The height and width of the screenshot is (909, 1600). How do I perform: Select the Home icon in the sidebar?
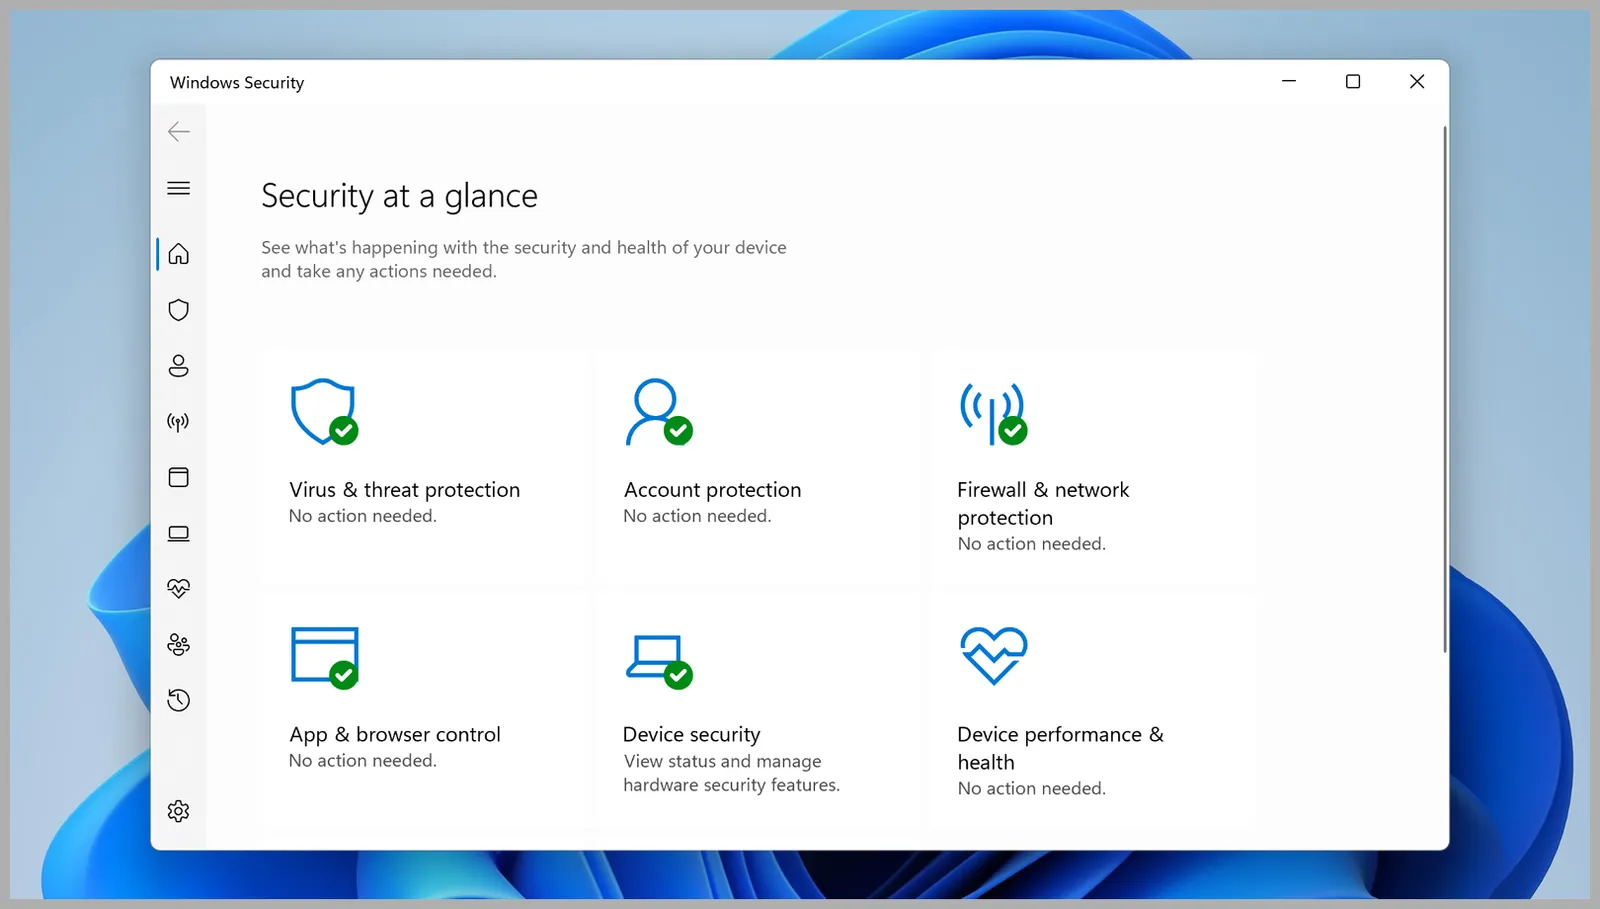point(178,254)
